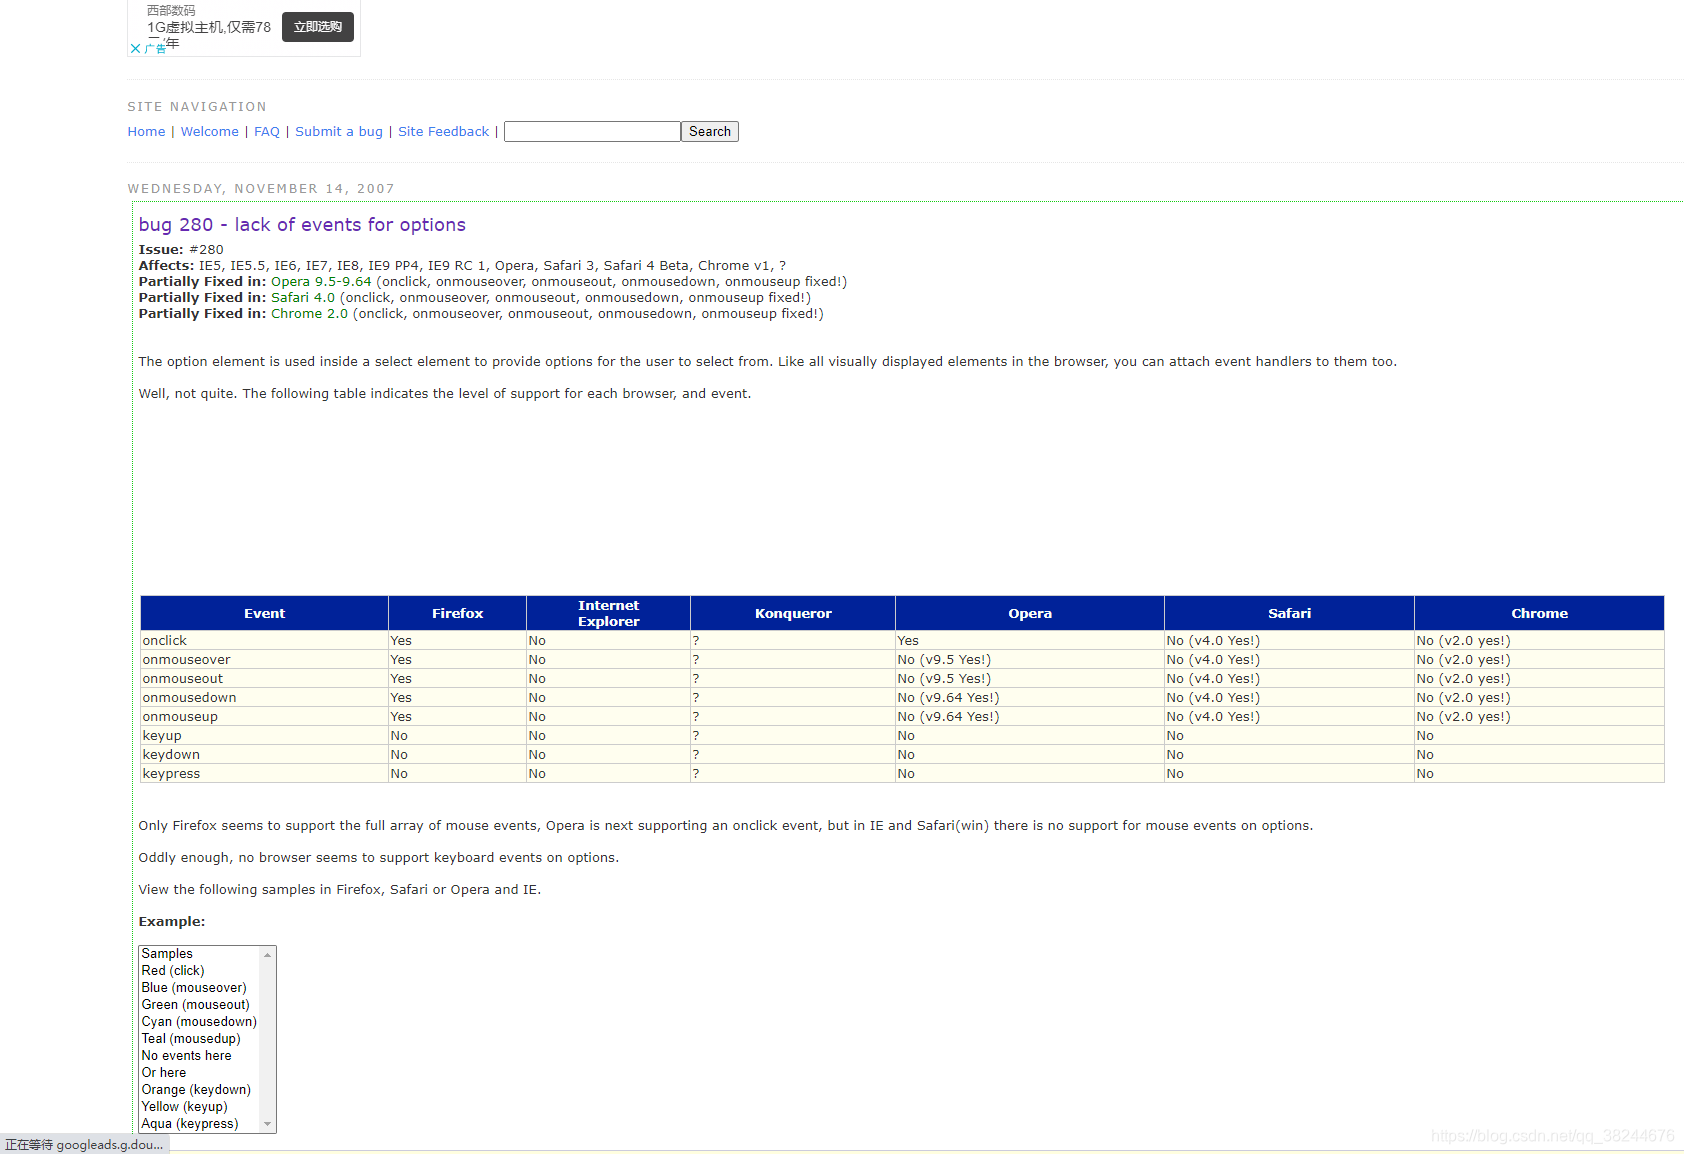Click the Opera 'Yes' cell in onclick row
Viewport: 1684px width, 1154px height.
coord(1030,641)
